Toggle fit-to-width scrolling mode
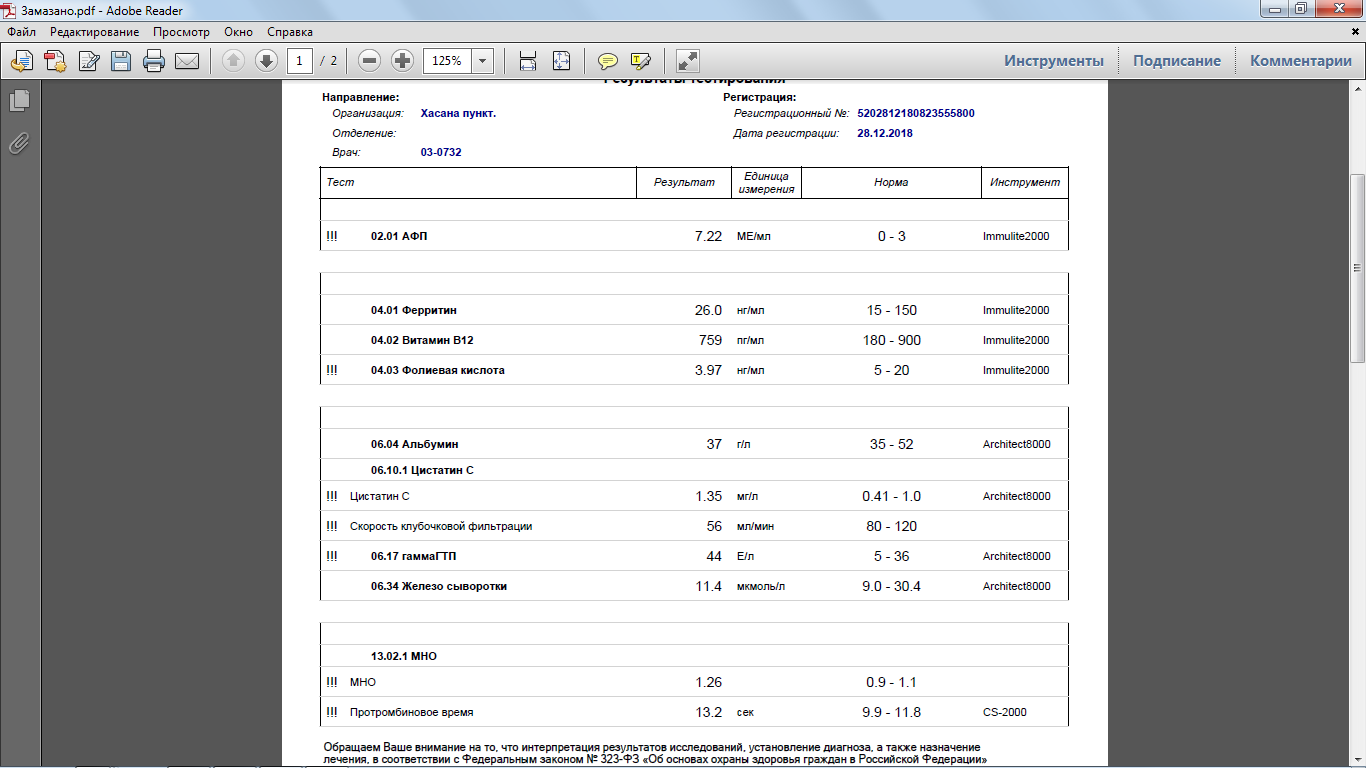The width and height of the screenshot is (1366, 768). click(528, 61)
